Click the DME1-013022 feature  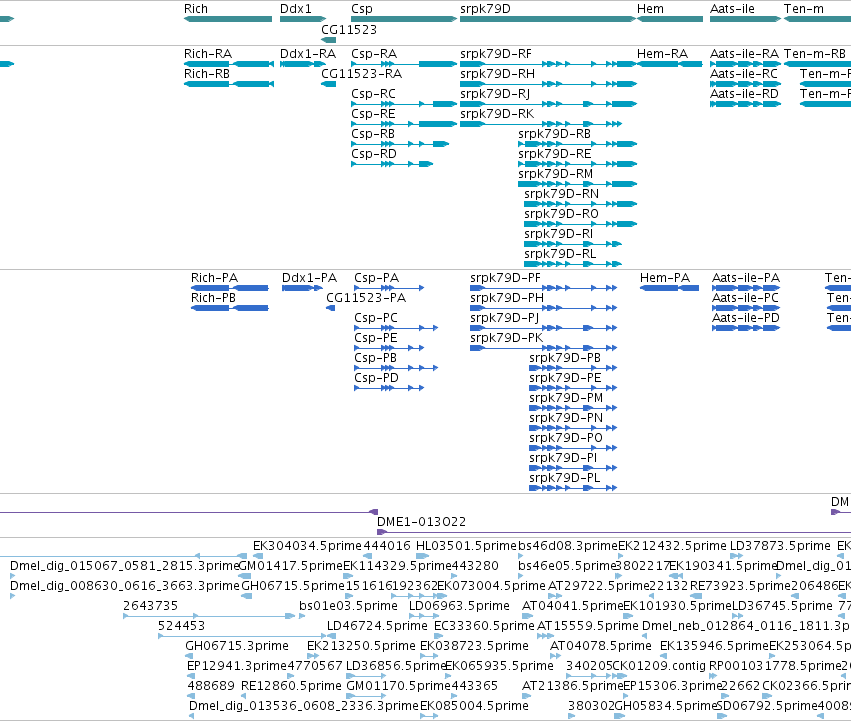click(x=614, y=532)
